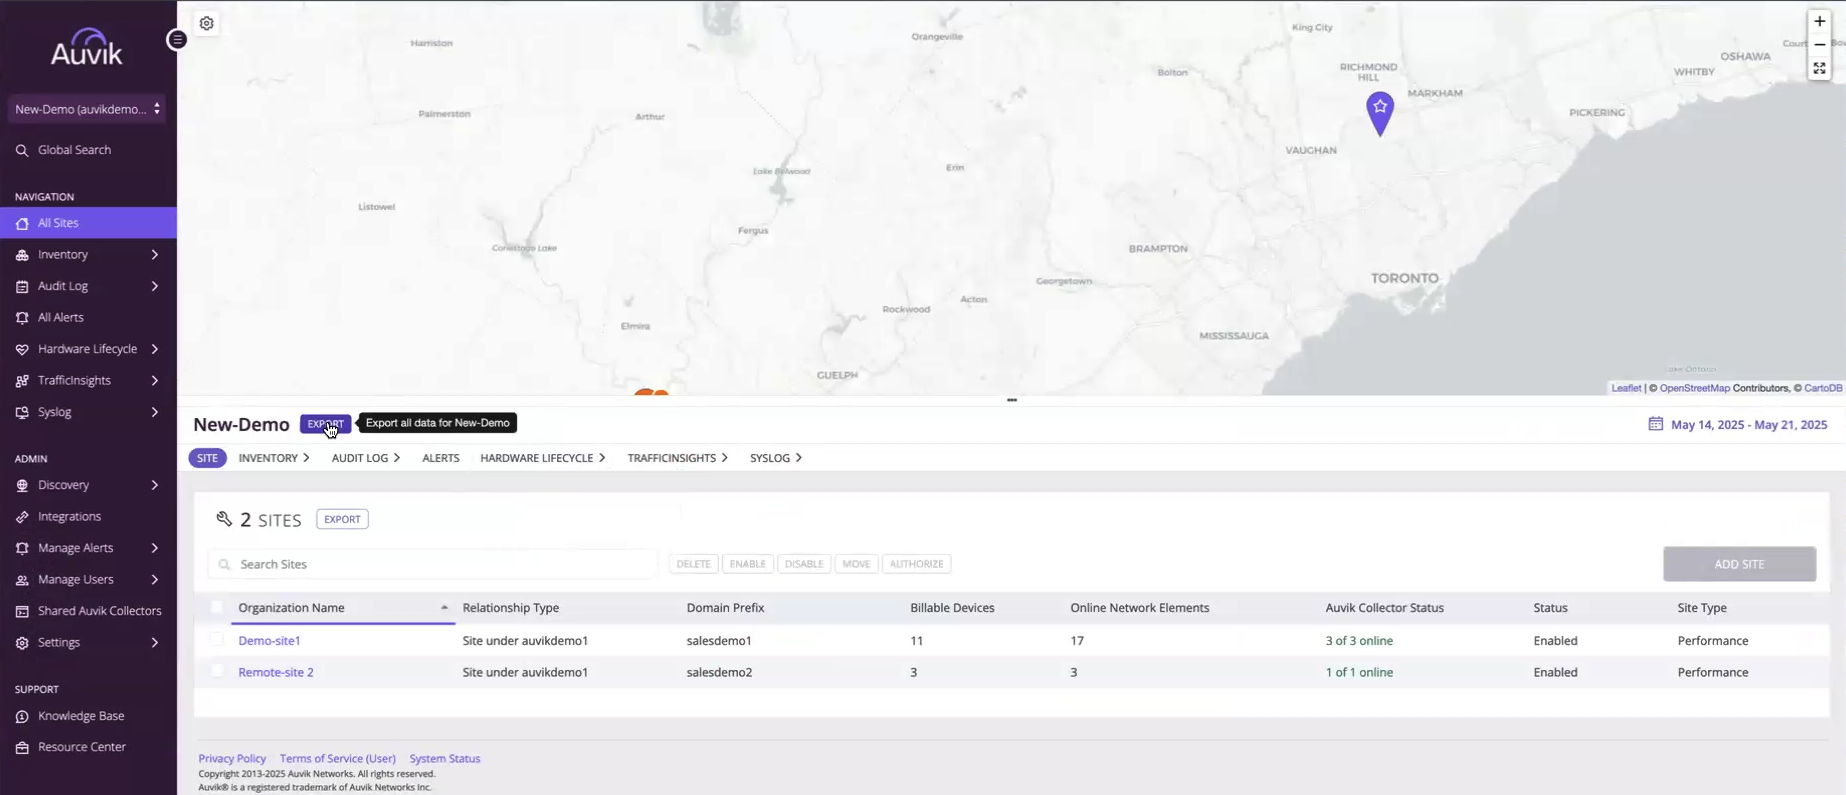Expand Manage Users sidebar submenu arrow

[155, 580]
